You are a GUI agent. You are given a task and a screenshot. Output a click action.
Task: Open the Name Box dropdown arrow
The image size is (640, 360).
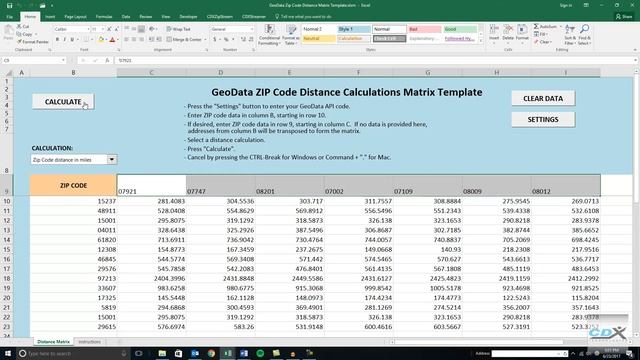coord(63,60)
